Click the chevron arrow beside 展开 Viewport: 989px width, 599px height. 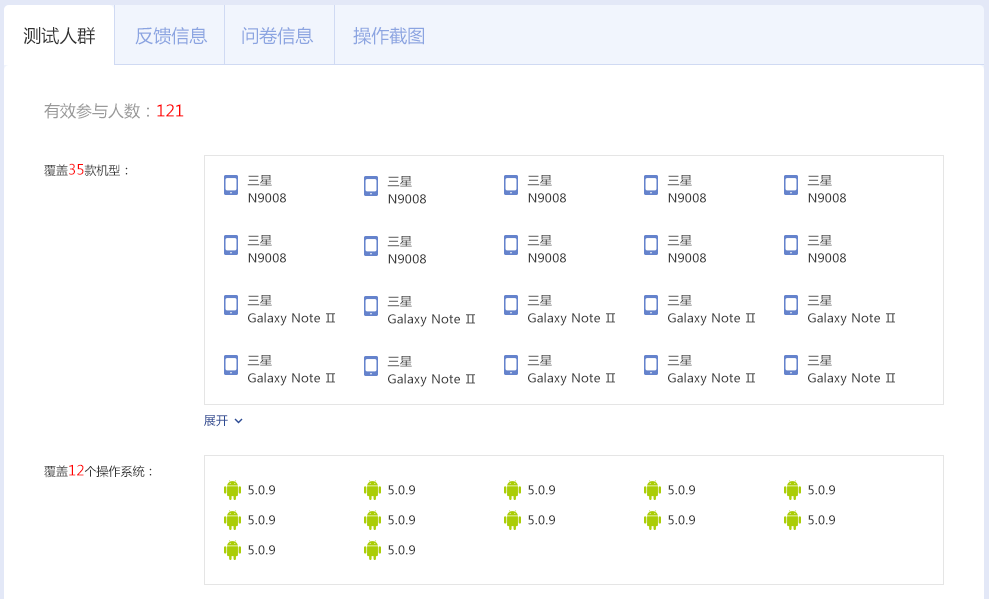coord(238,421)
